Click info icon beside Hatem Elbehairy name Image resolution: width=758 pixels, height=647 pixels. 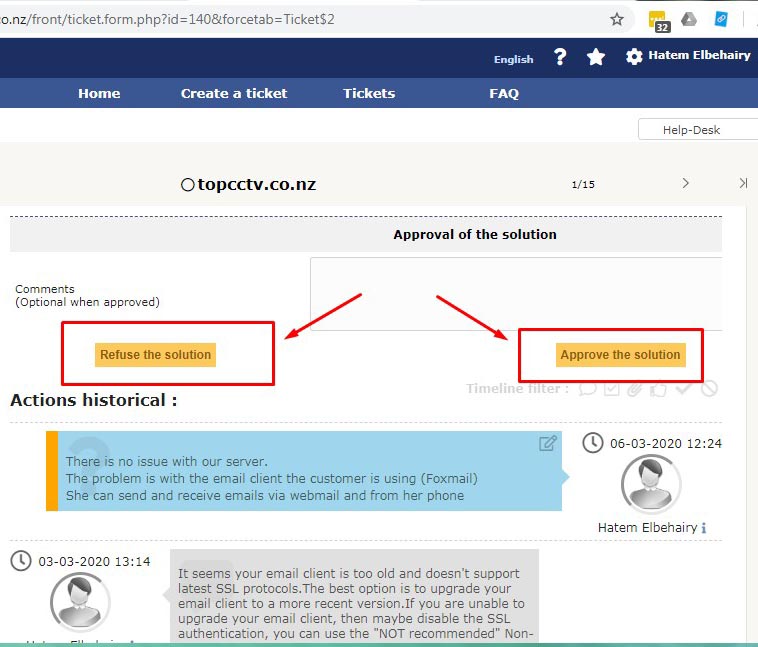pos(704,528)
